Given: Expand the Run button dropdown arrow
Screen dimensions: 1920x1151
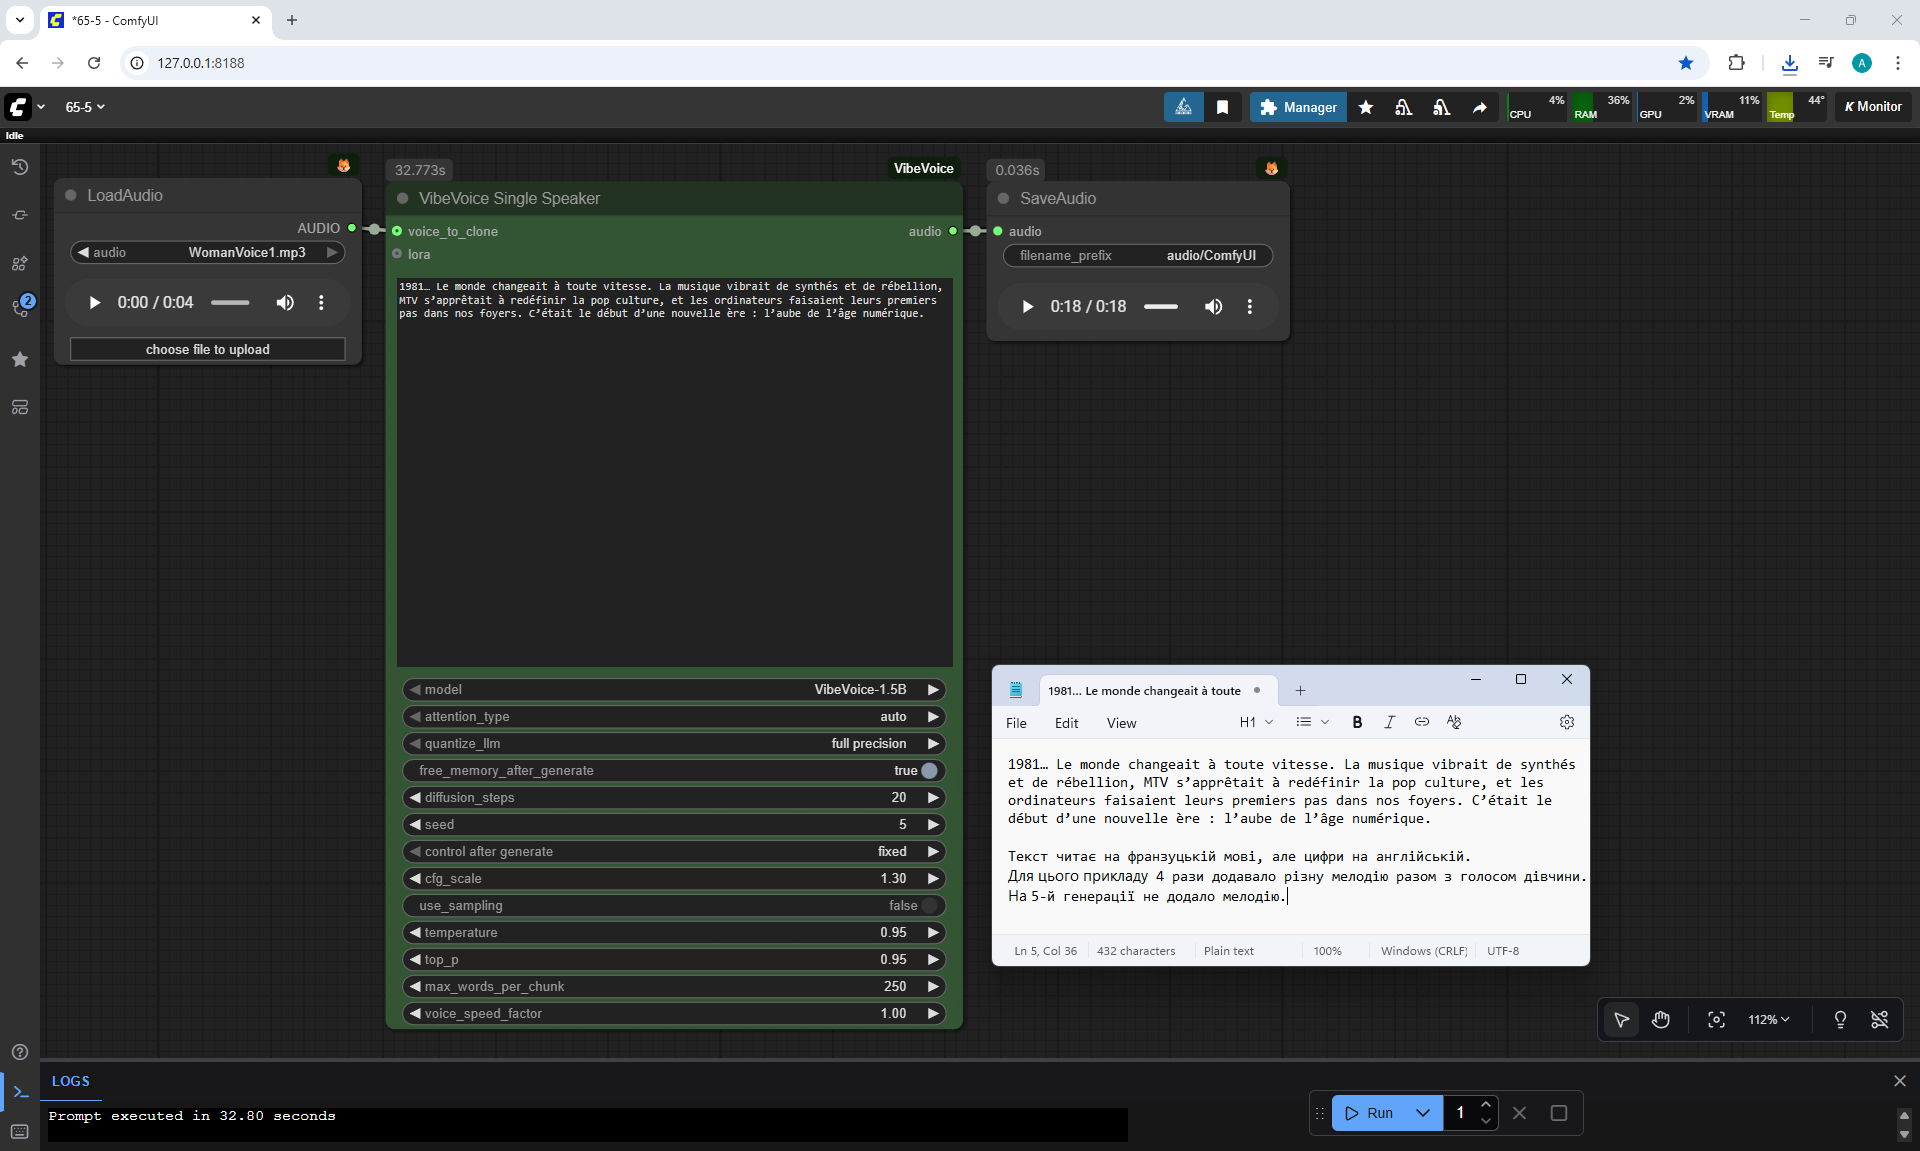Looking at the screenshot, I should (x=1422, y=1113).
